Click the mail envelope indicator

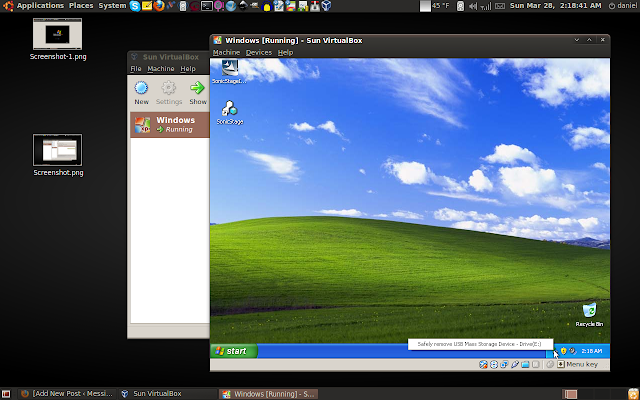click(500, 6)
